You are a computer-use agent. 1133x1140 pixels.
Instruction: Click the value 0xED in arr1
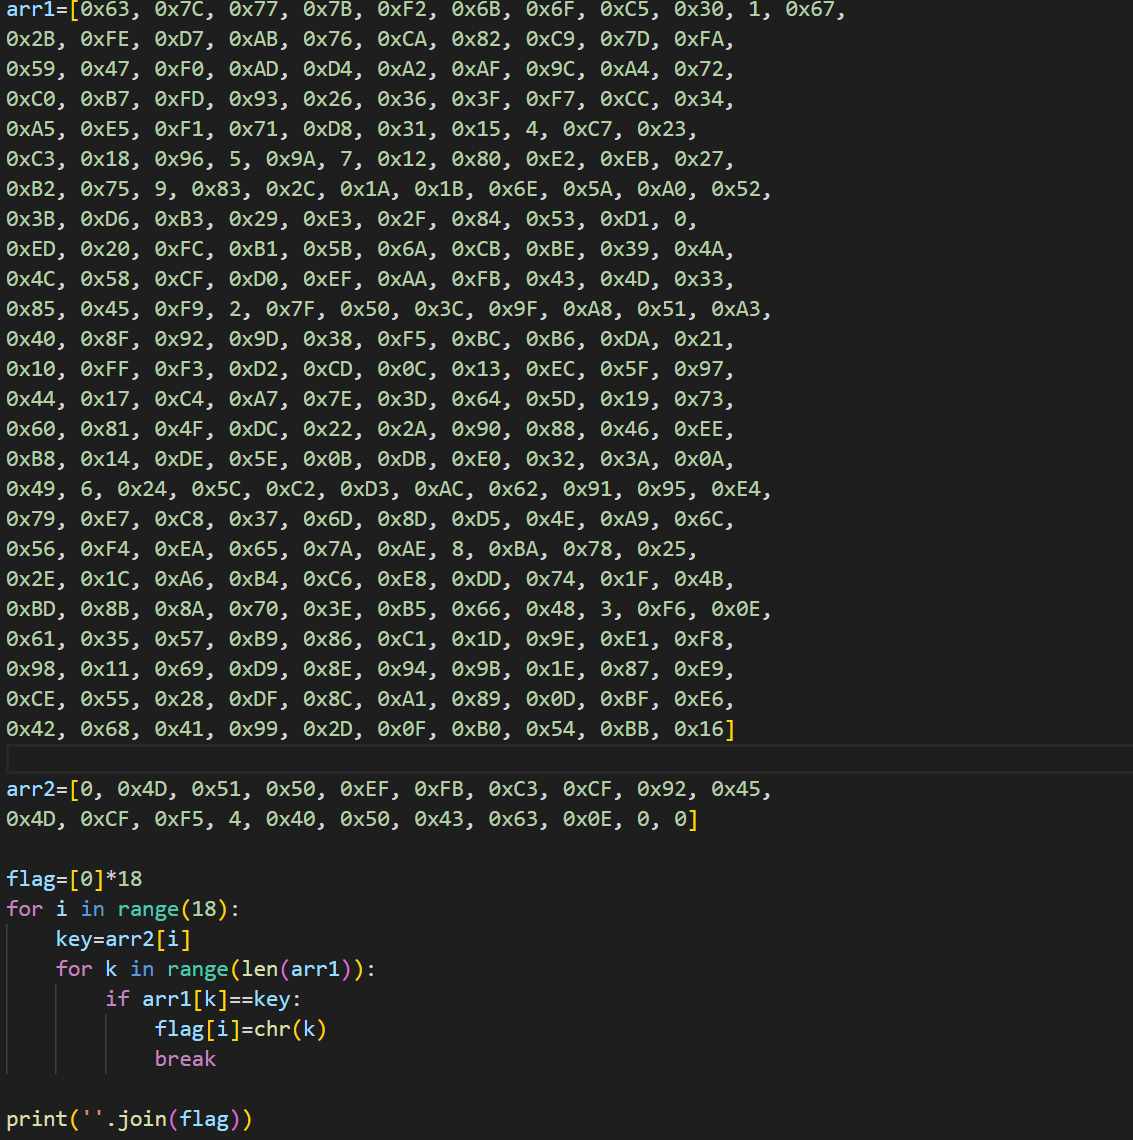point(31,249)
